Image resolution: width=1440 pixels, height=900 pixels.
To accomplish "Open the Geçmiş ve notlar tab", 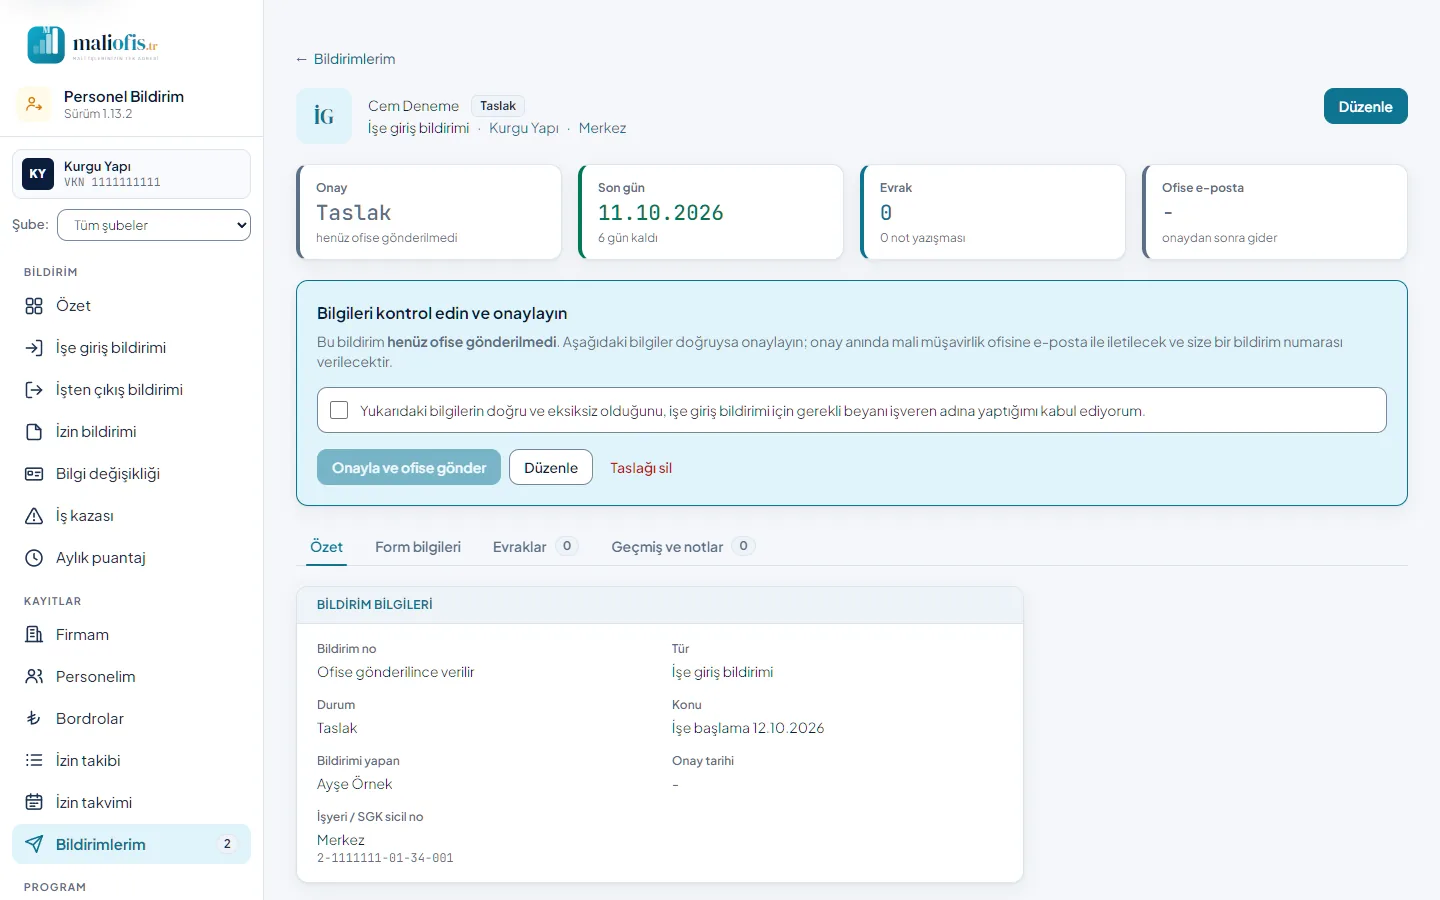I will [x=683, y=547].
